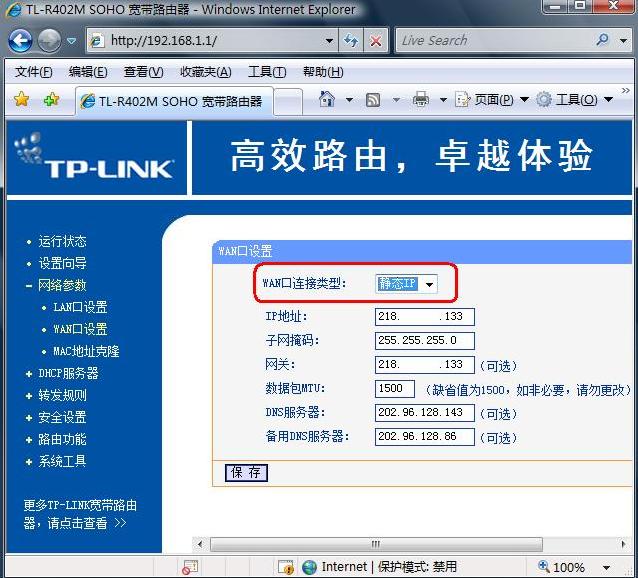Viewport: 638px width, 578px height.
Task: Click the Live Search input box
Action: point(492,40)
